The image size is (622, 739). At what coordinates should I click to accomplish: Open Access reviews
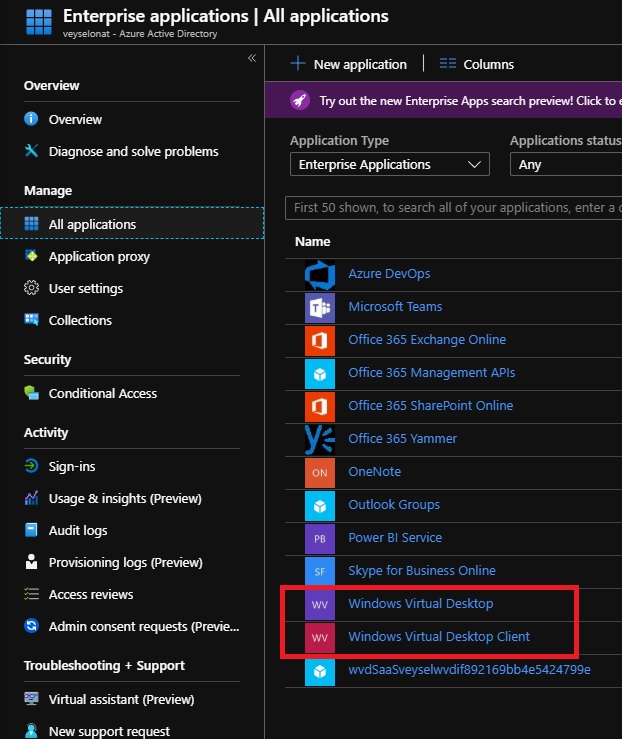click(x=91, y=595)
